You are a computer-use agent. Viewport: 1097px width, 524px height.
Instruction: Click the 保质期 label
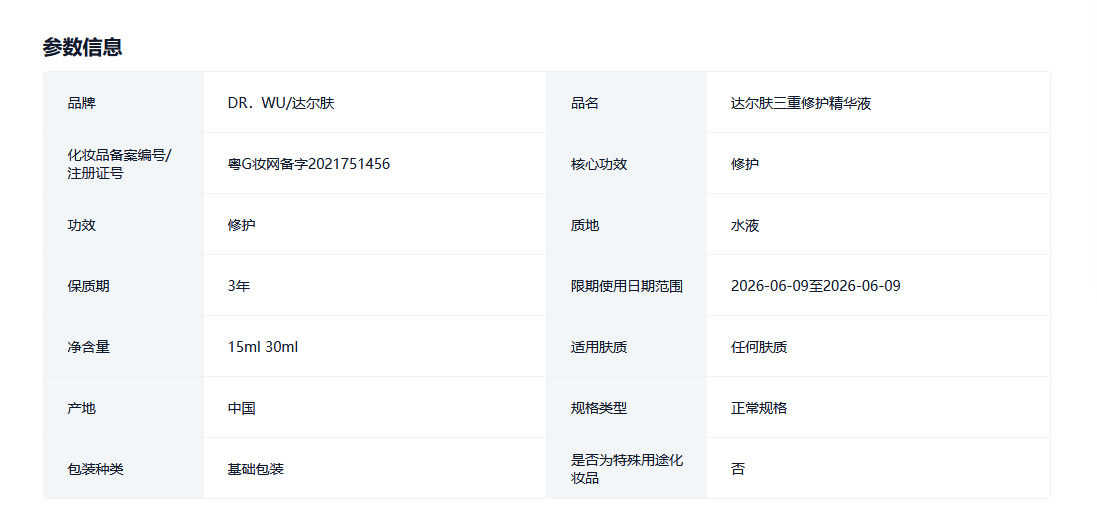[x=89, y=286]
